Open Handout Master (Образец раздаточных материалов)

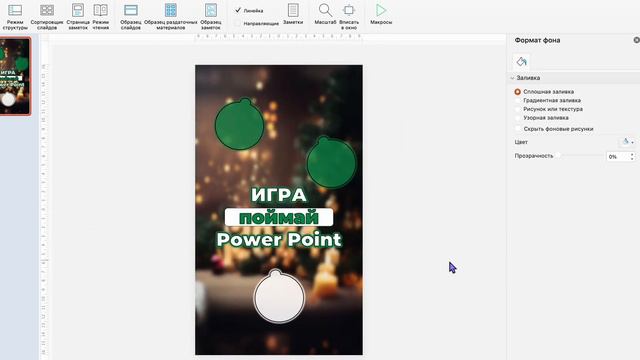pyautogui.click(x=171, y=16)
